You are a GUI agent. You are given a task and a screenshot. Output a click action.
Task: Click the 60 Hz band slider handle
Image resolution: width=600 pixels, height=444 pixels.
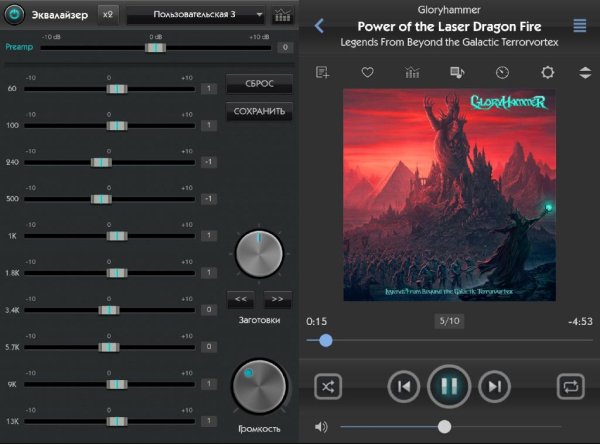pyautogui.click(x=117, y=89)
